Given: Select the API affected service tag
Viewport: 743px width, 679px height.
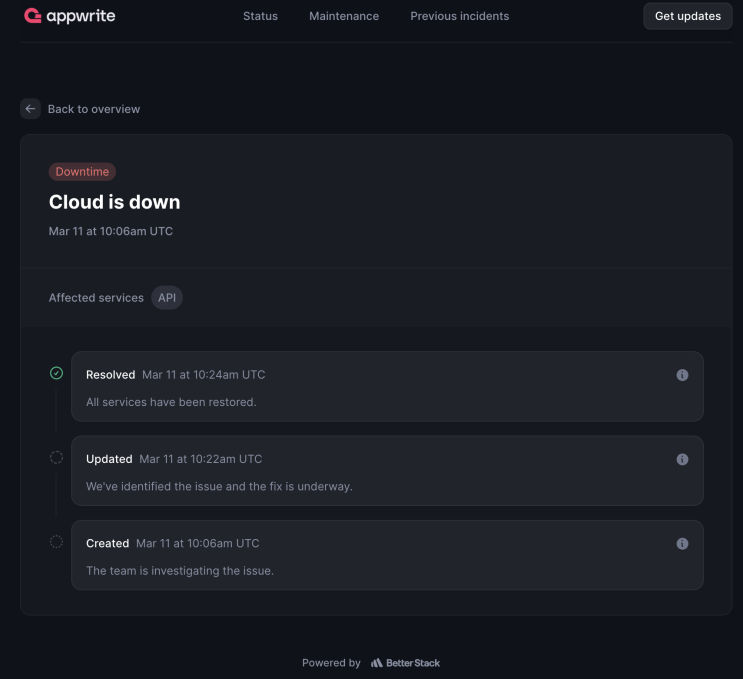Looking at the screenshot, I should pos(167,298).
